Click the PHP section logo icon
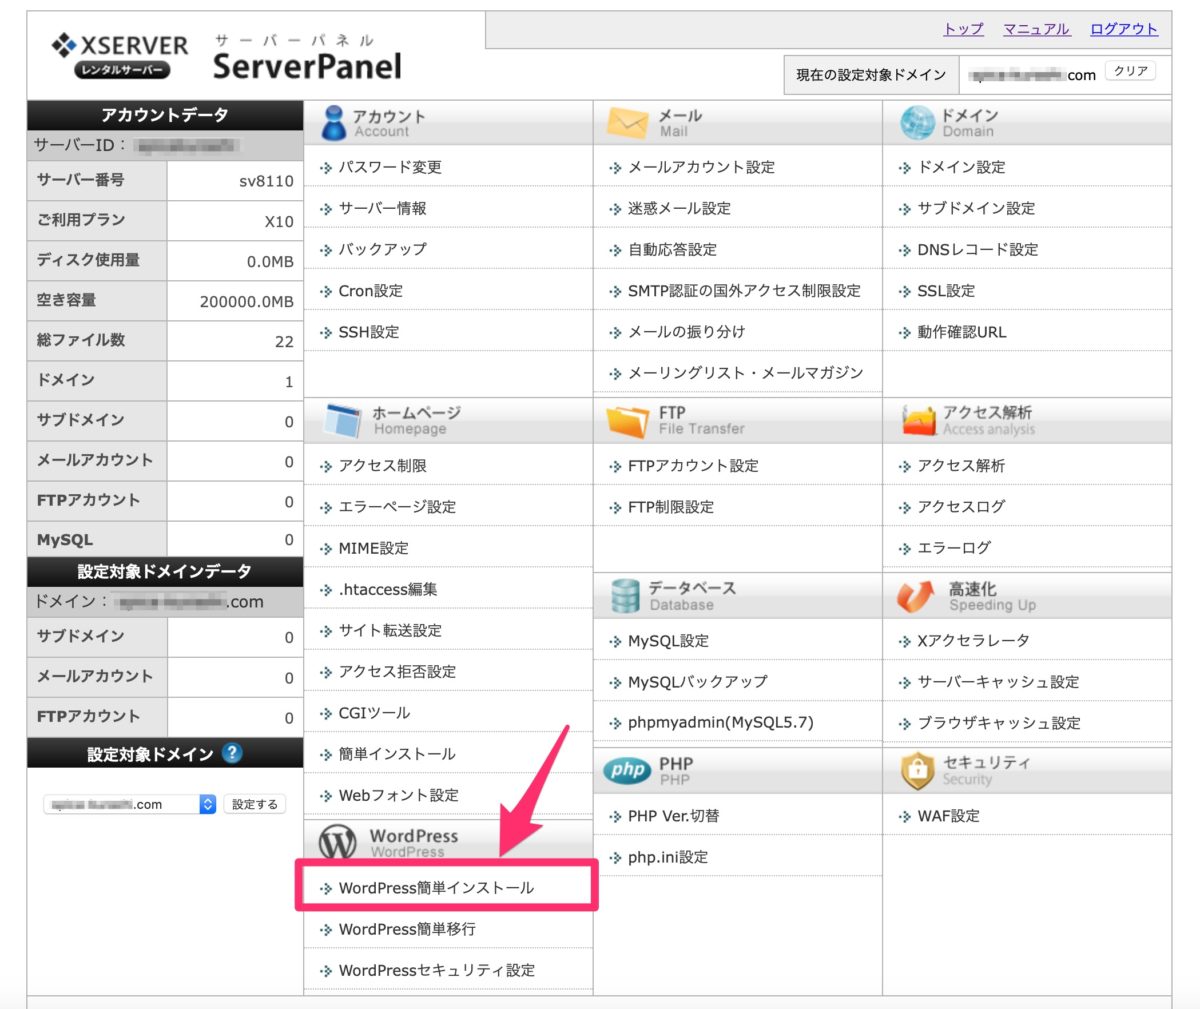1200x1009 pixels. tap(627, 770)
